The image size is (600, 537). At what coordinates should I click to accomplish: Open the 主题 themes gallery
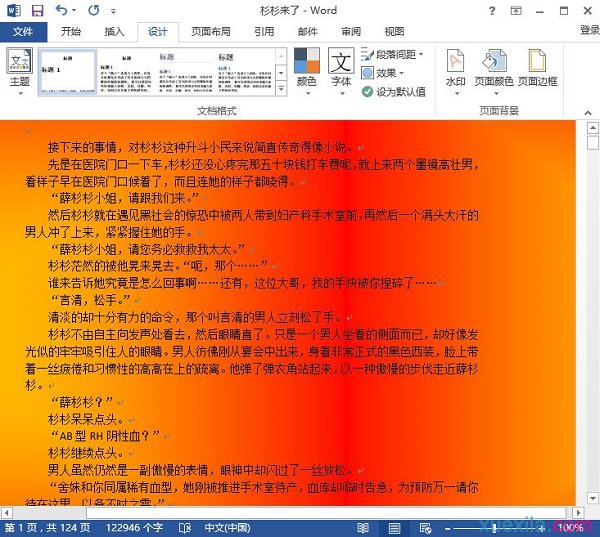(20, 72)
